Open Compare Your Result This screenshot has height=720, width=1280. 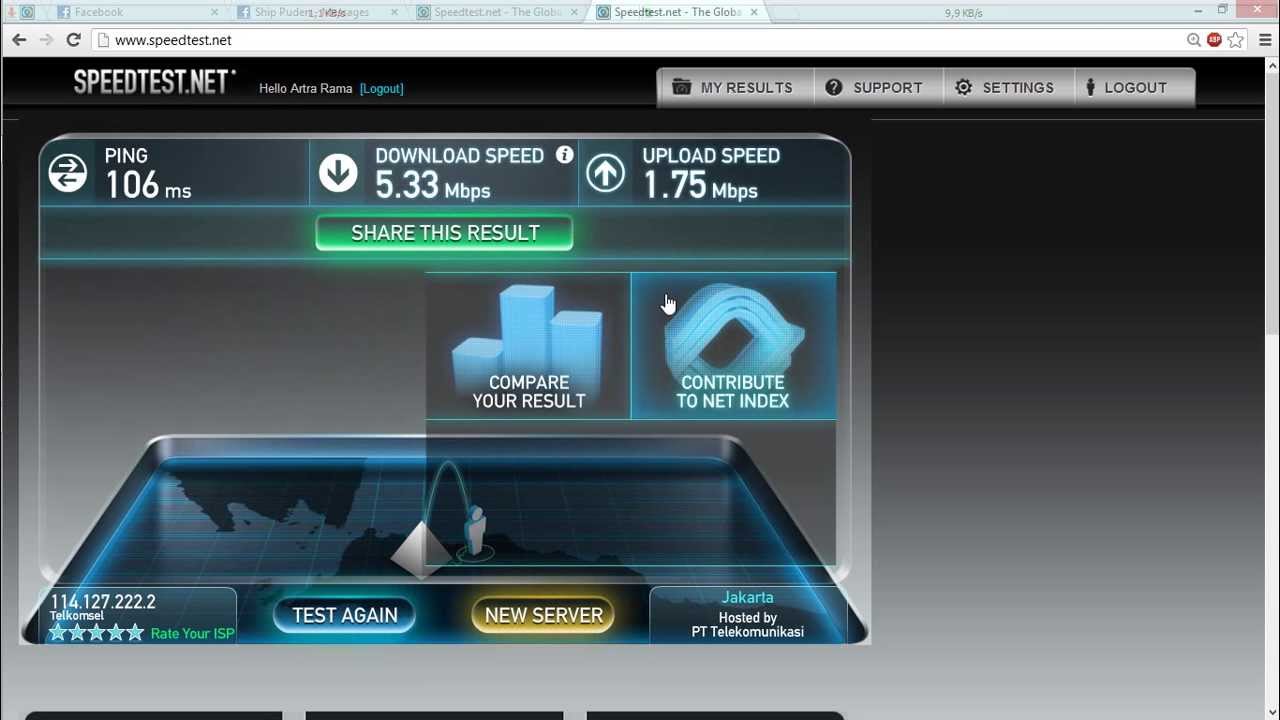pos(528,346)
